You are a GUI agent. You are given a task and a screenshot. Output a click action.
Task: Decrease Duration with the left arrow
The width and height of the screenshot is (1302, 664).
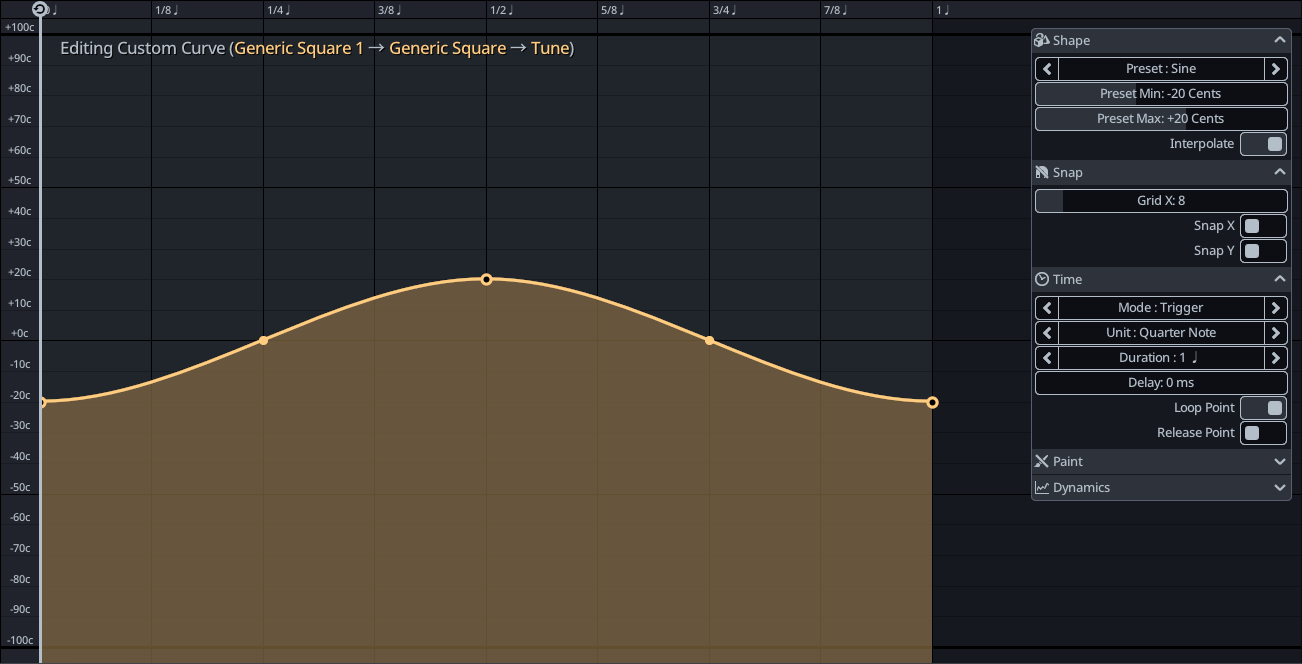[x=1047, y=358]
